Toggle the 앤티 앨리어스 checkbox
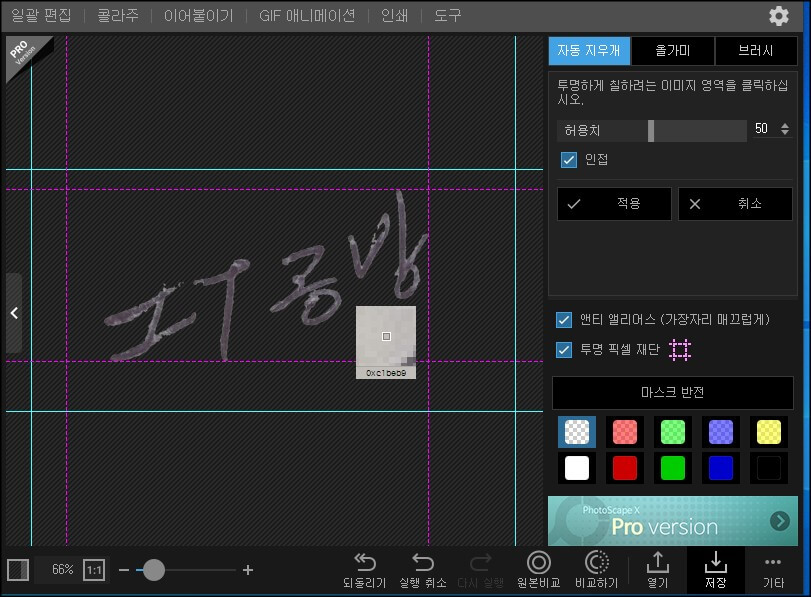This screenshot has width=811, height=597. pyautogui.click(x=564, y=320)
